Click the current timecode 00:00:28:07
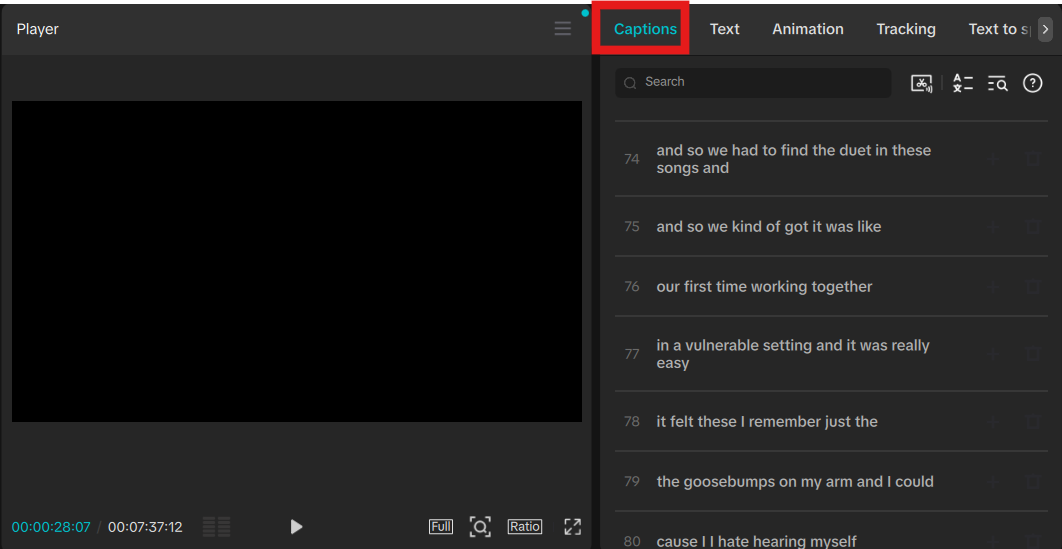 coord(51,527)
